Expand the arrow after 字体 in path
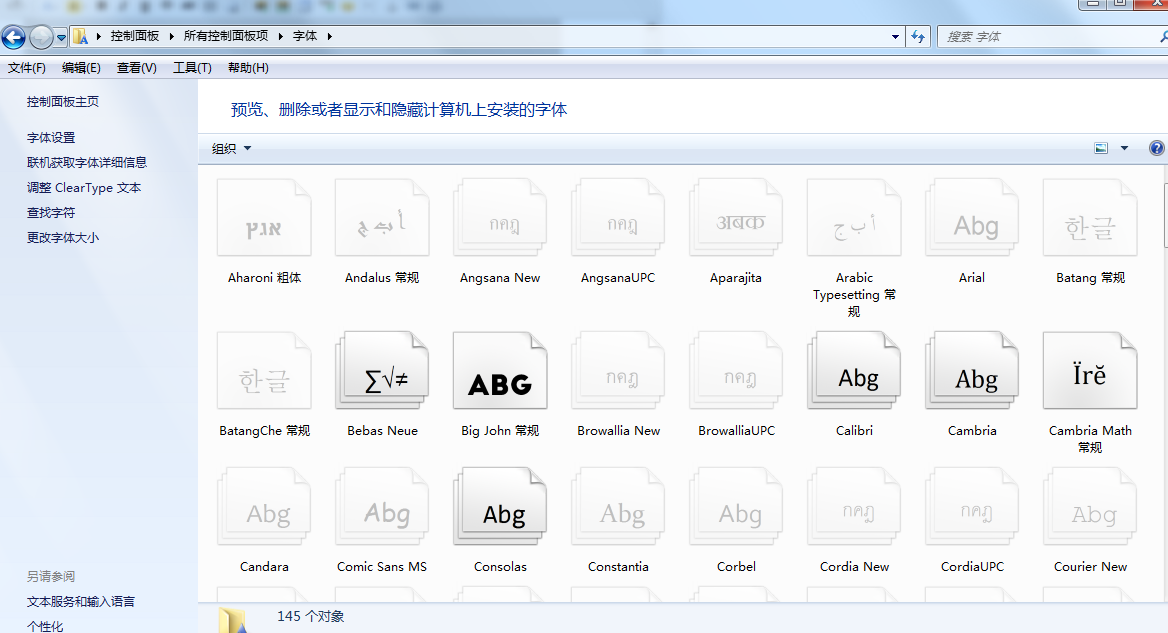1168x633 pixels. pyautogui.click(x=329, y=36)
